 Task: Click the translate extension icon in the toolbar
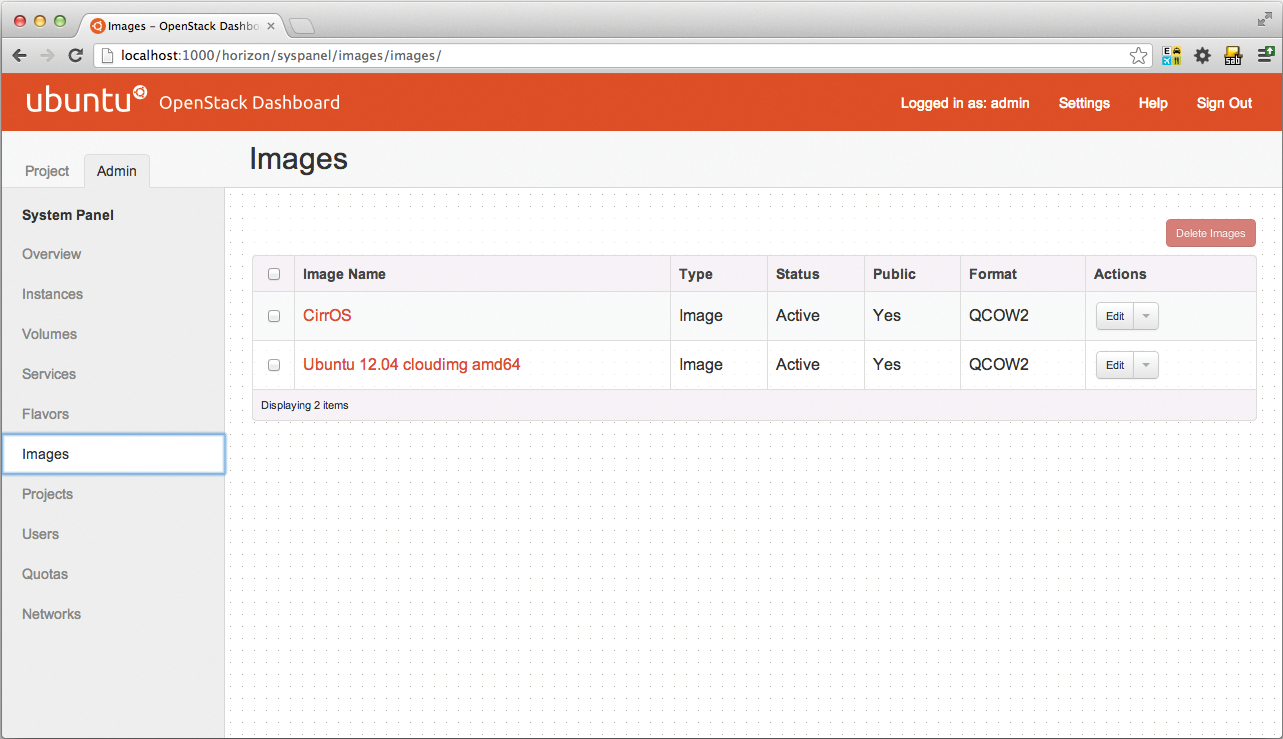point(1170,55)
